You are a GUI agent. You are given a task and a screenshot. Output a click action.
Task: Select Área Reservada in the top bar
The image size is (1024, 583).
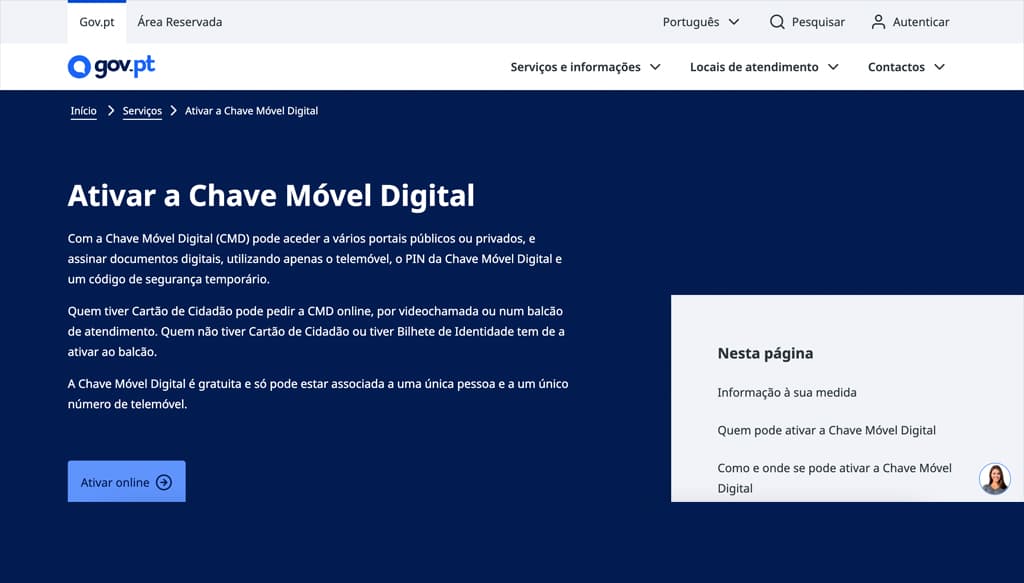click(180, 21)
